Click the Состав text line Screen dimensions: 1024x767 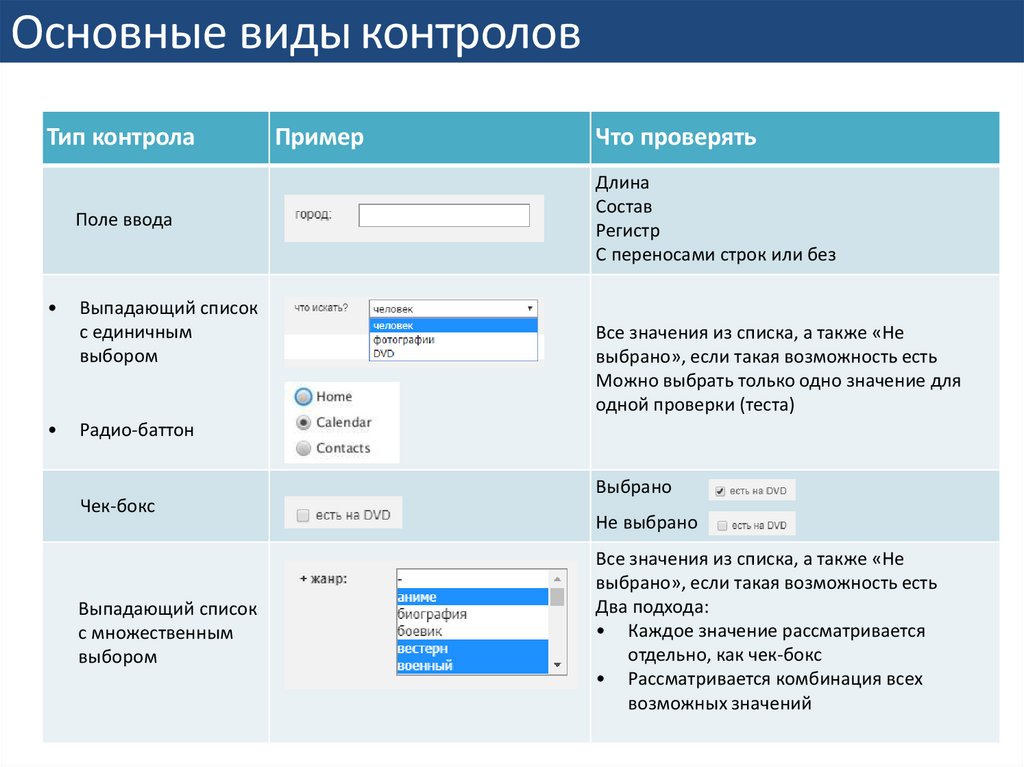[624, 206]
